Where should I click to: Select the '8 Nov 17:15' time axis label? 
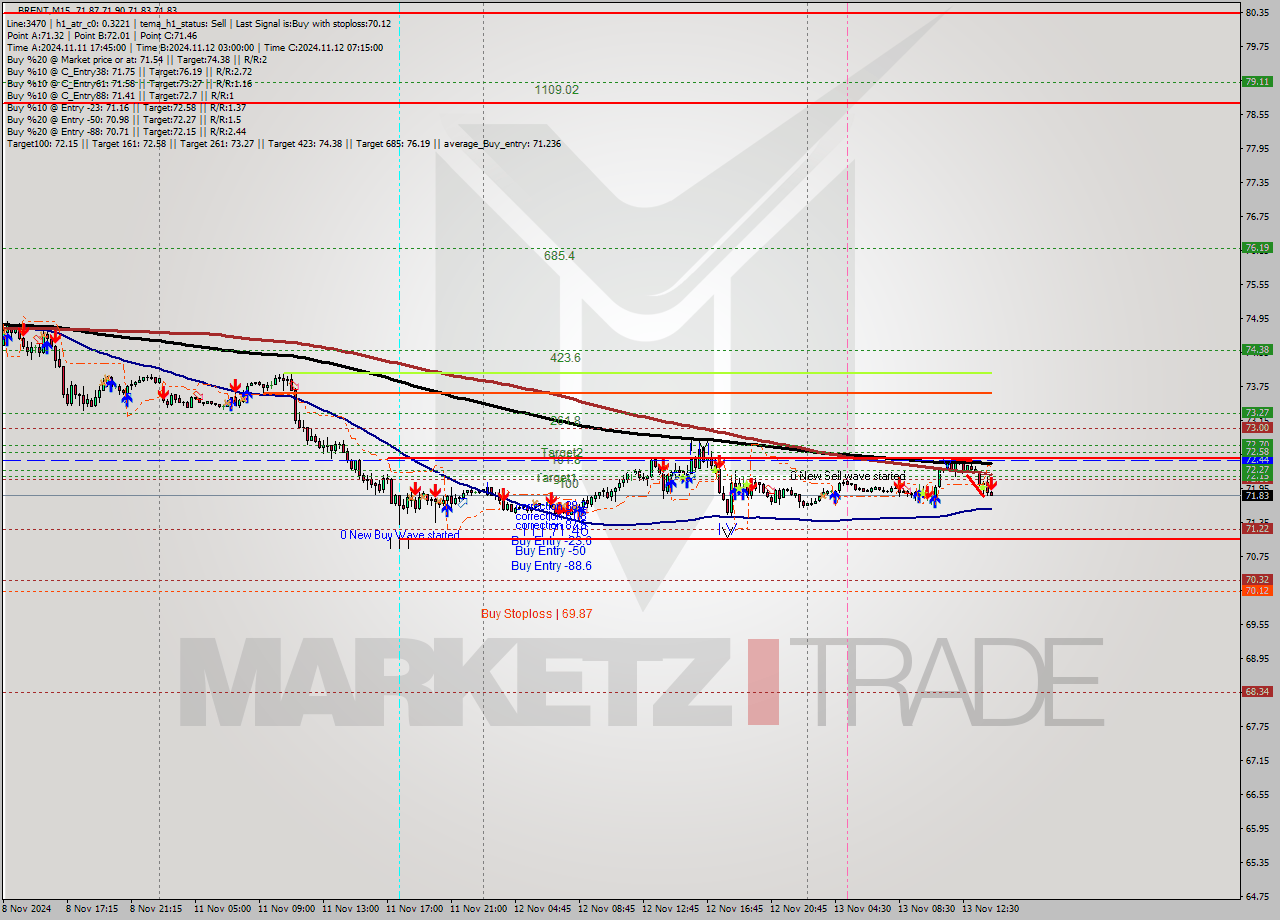coord(93,909)
